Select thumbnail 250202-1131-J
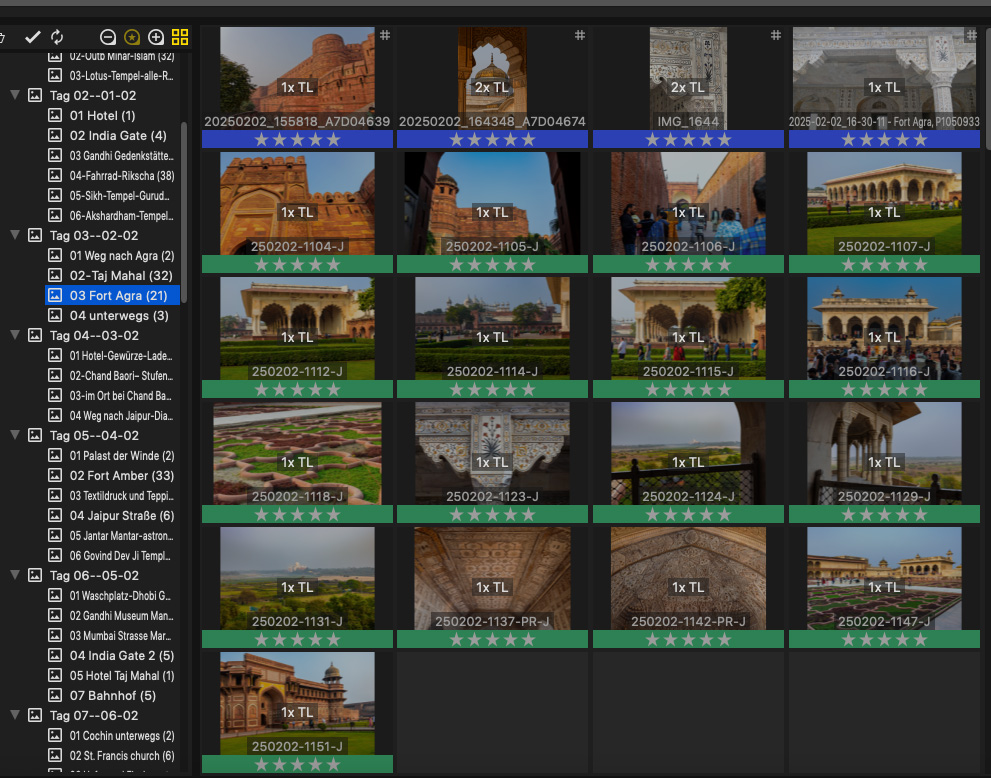 click(297, 580)
